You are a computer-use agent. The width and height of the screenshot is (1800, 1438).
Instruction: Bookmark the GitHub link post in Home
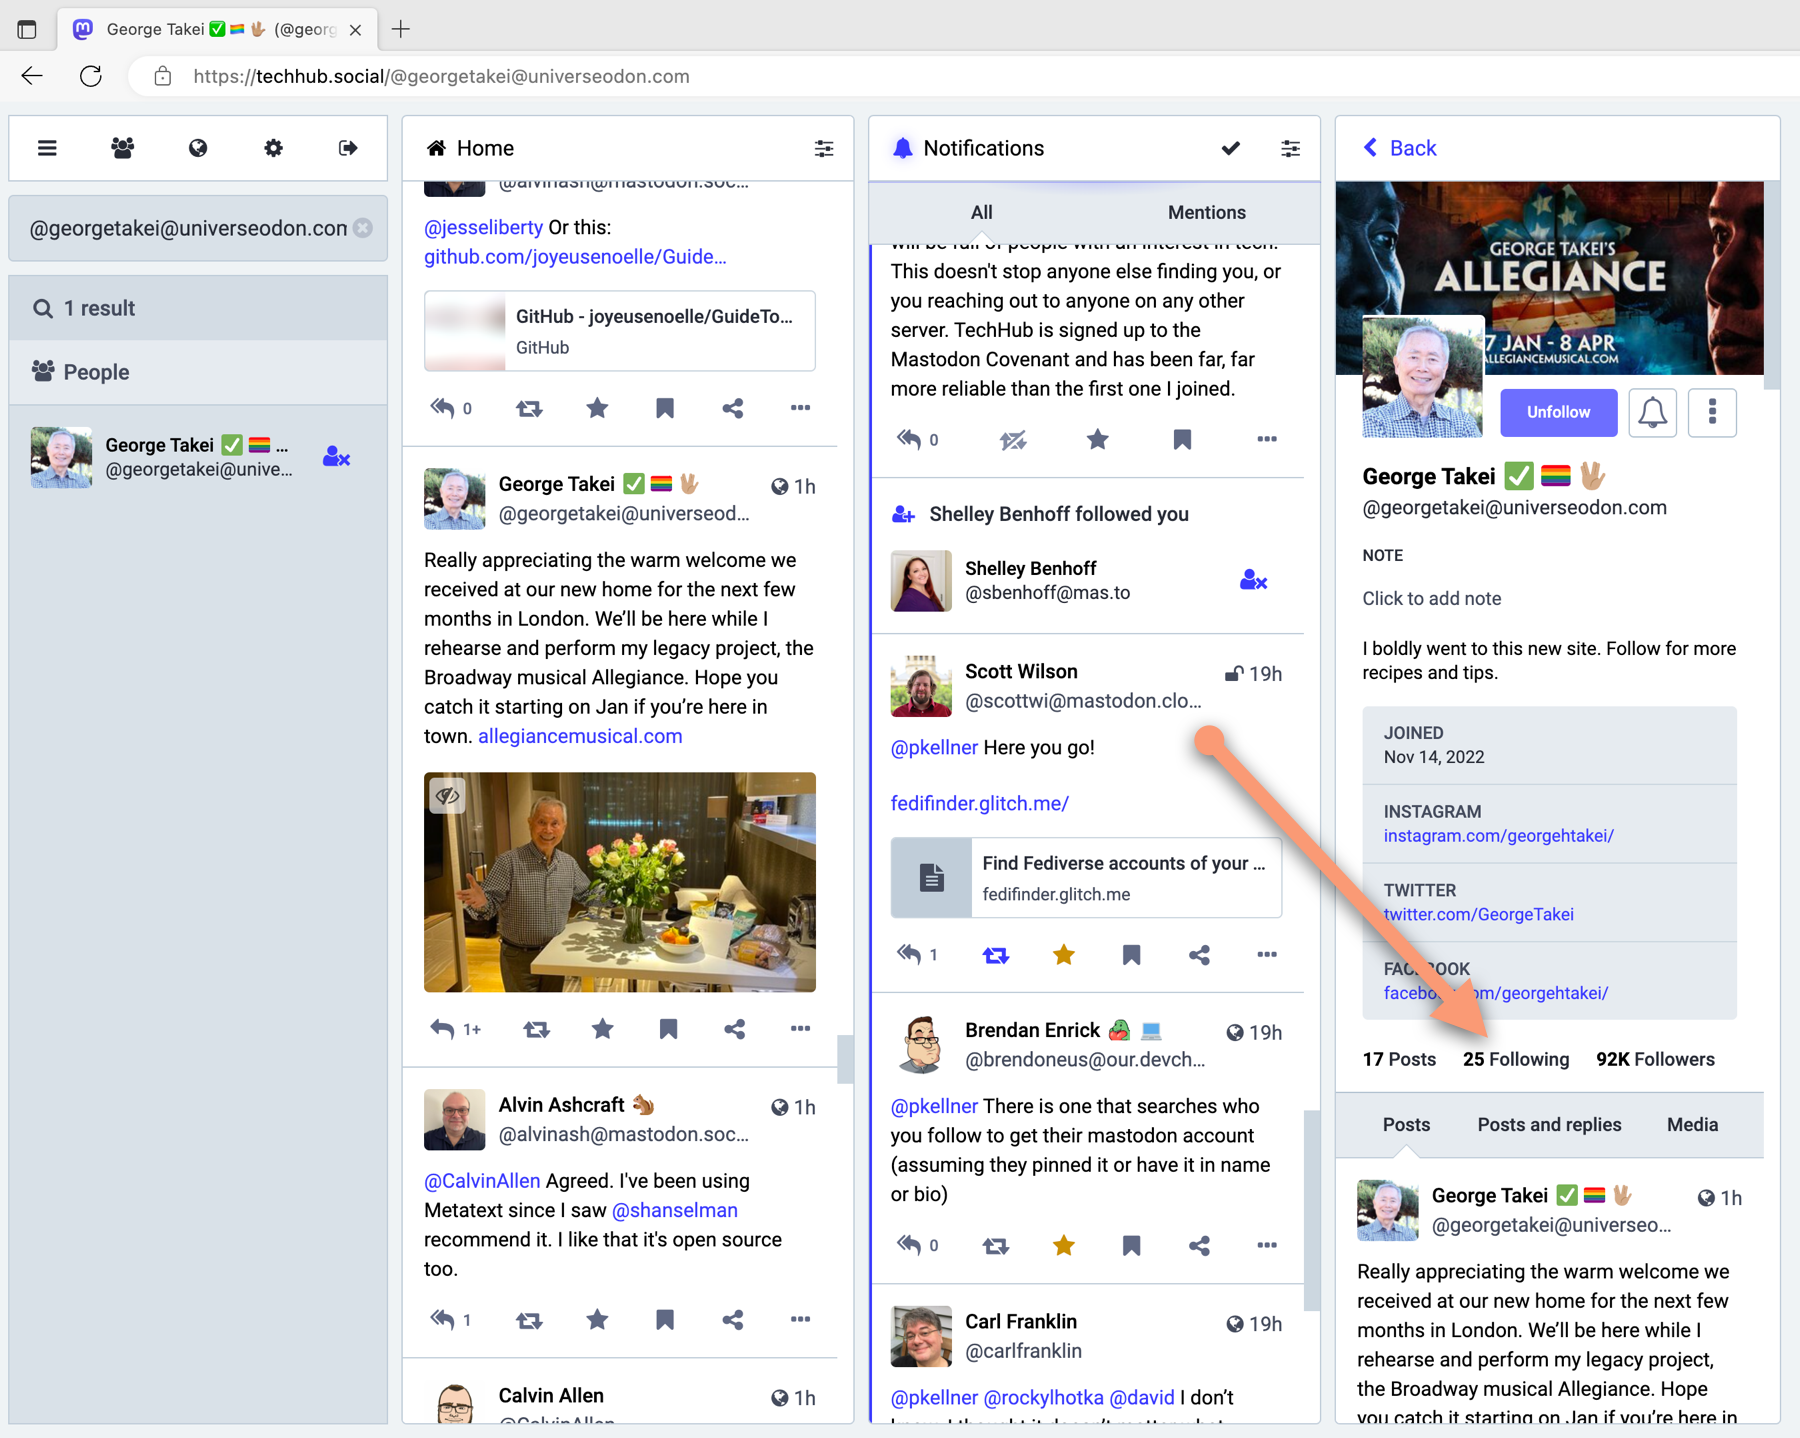point(665,408)
